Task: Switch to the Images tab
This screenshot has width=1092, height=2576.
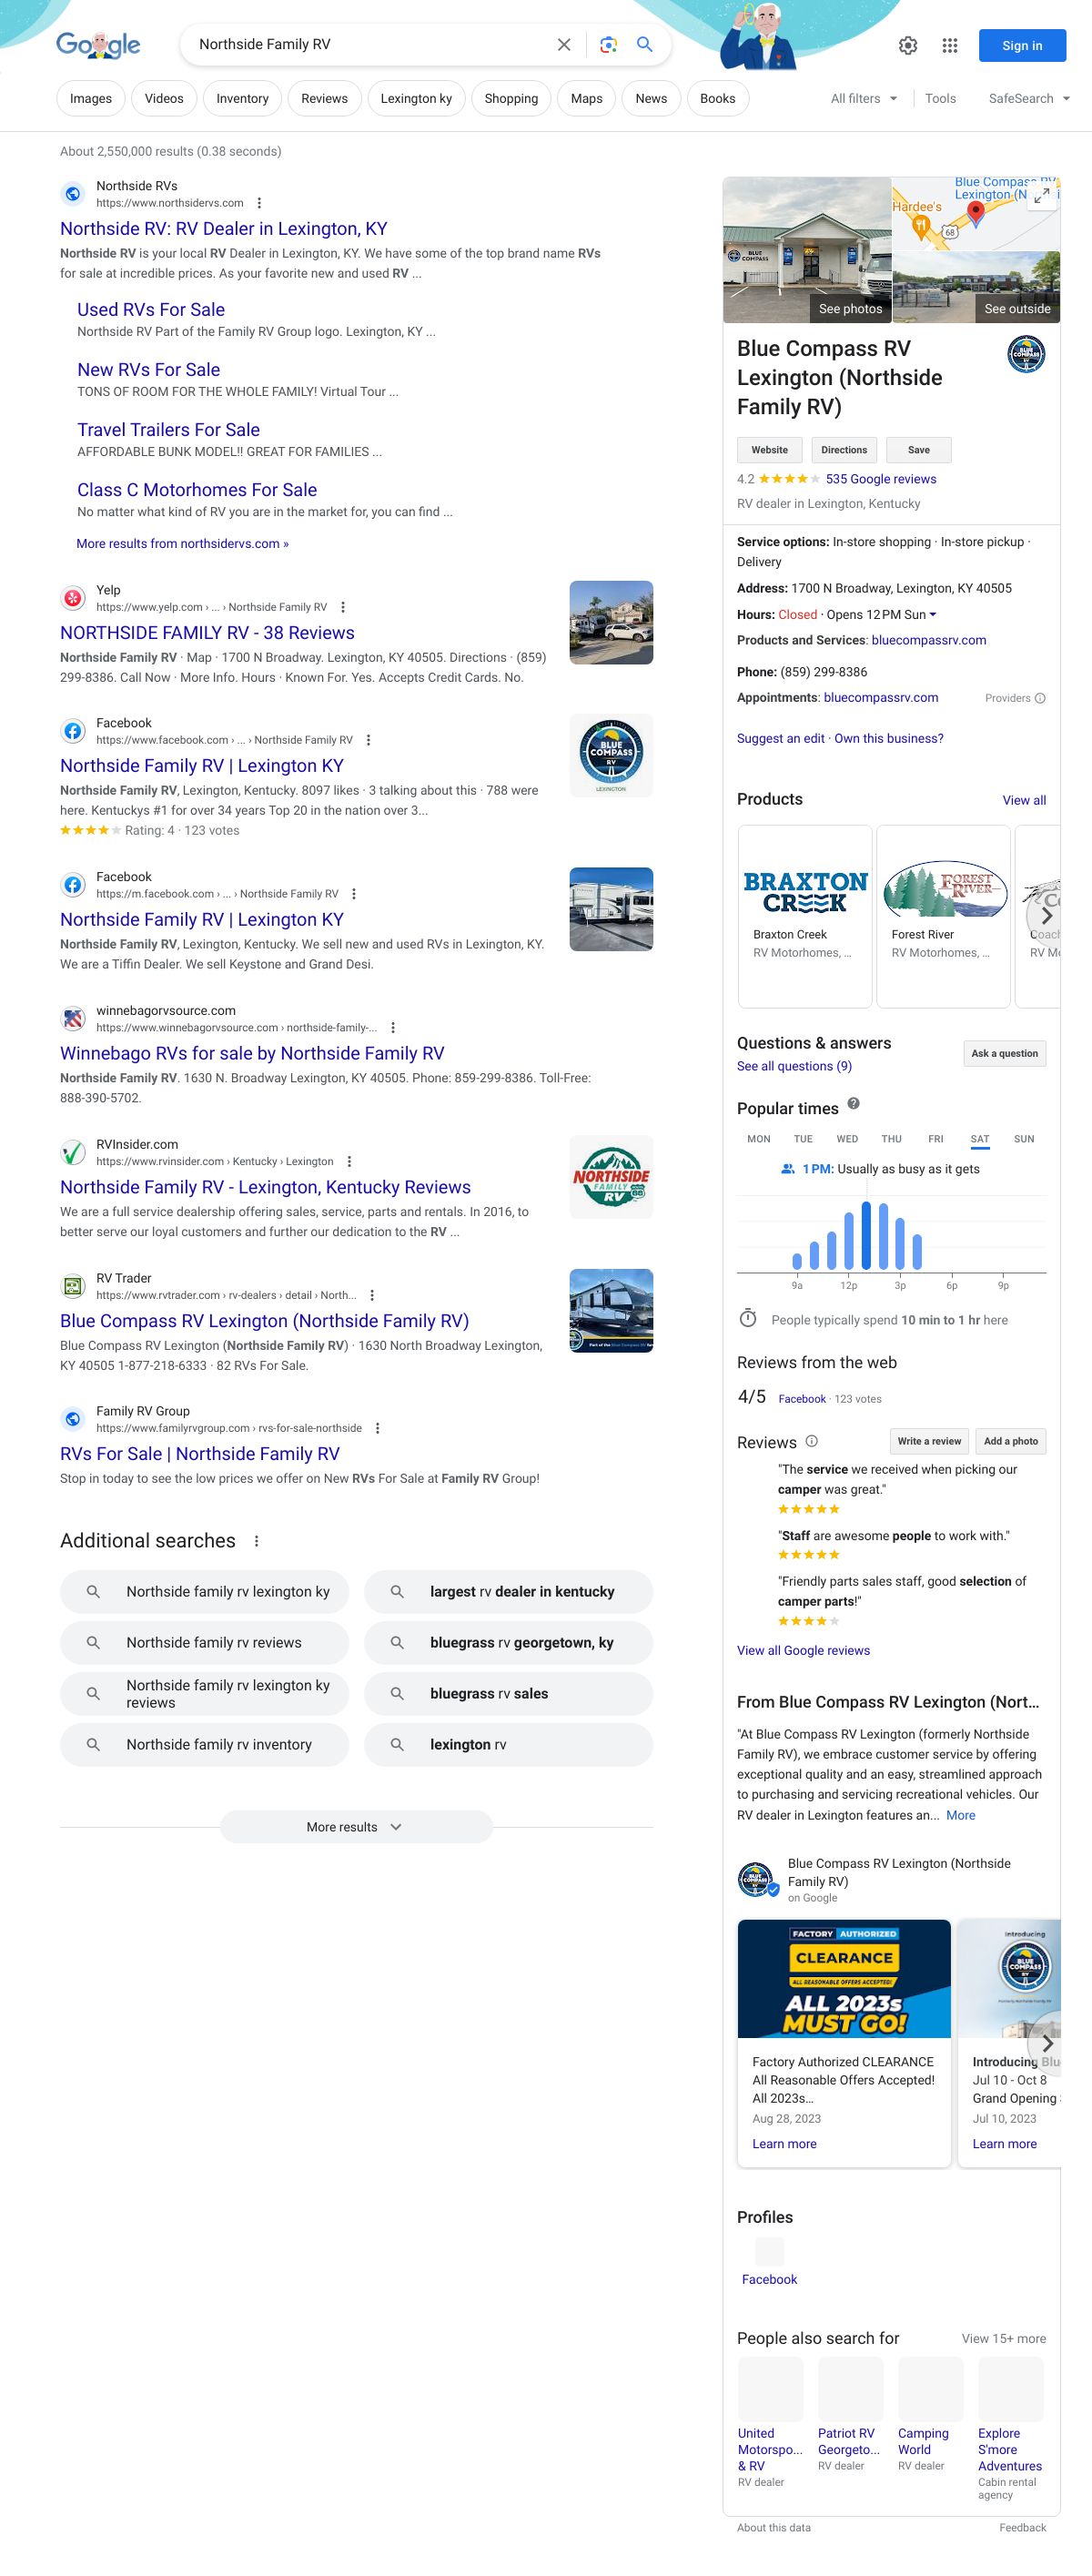Action: pyautogui.click(x=91, y=99)
